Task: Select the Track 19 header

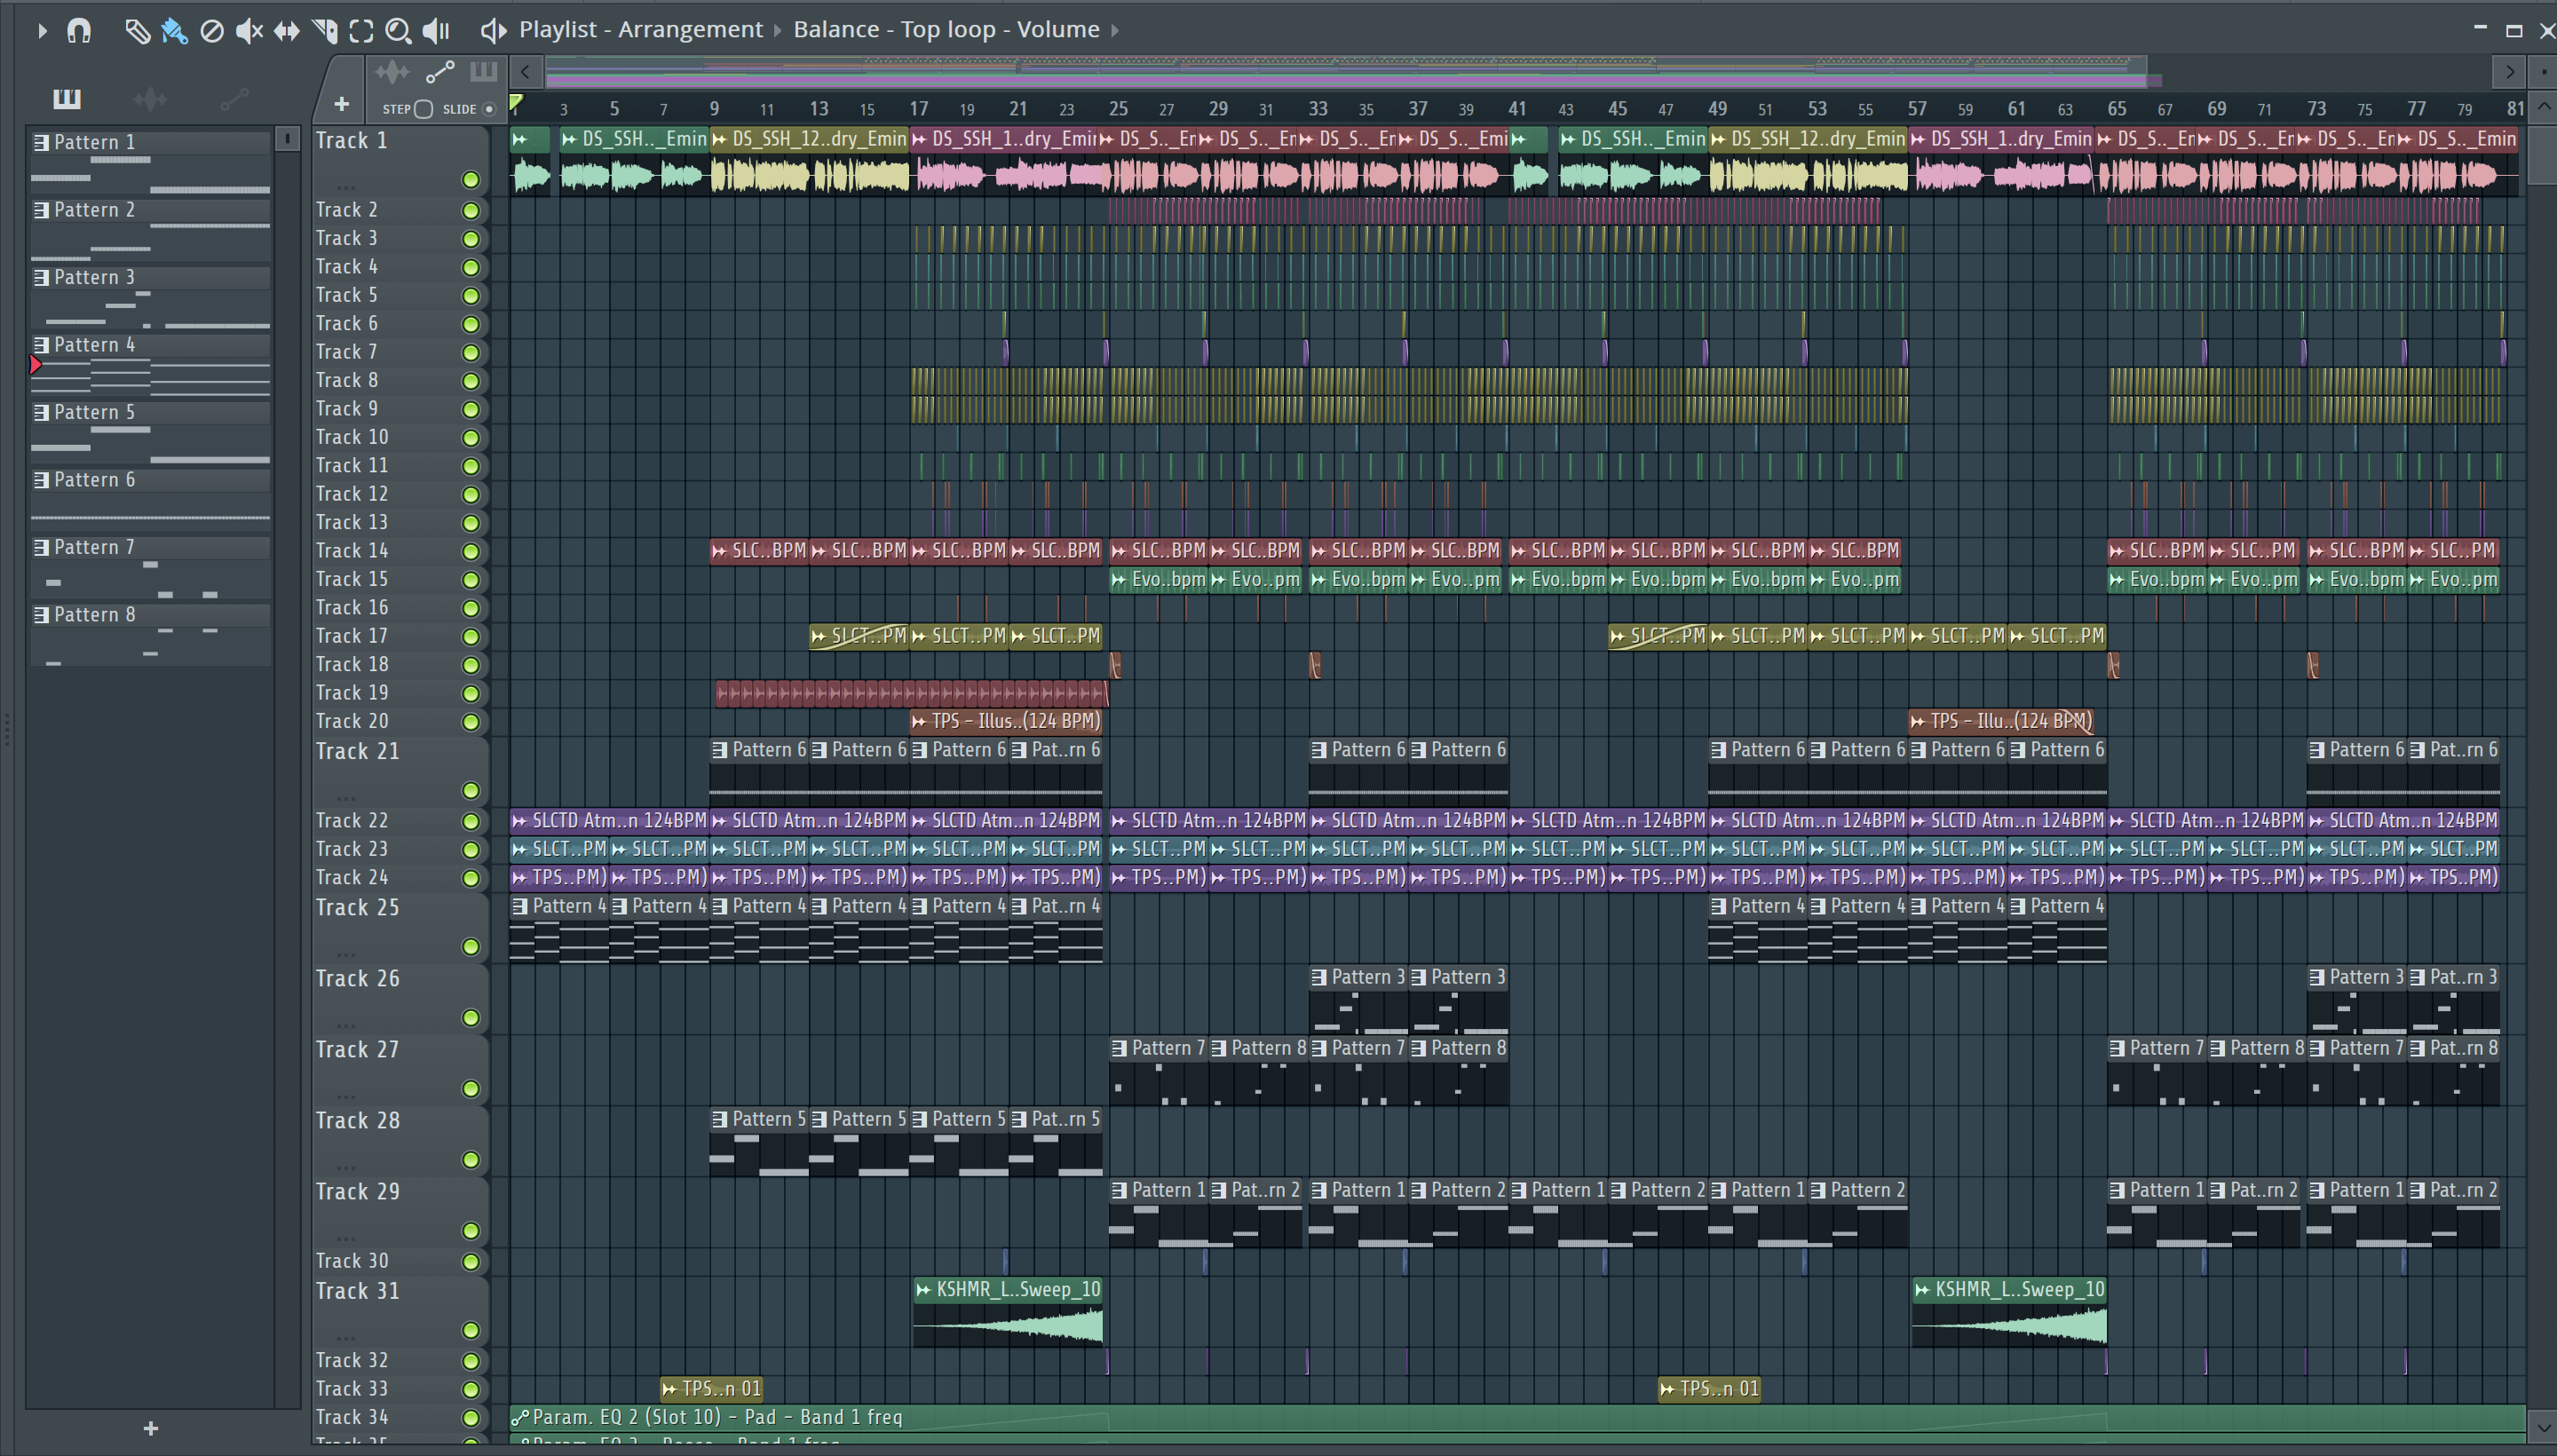Action: (400, 693)
